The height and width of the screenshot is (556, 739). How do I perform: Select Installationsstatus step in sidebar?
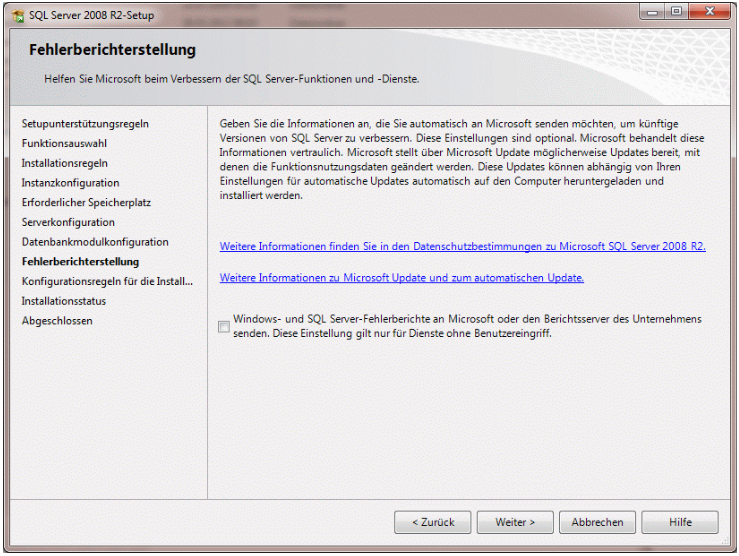[64, 301]
